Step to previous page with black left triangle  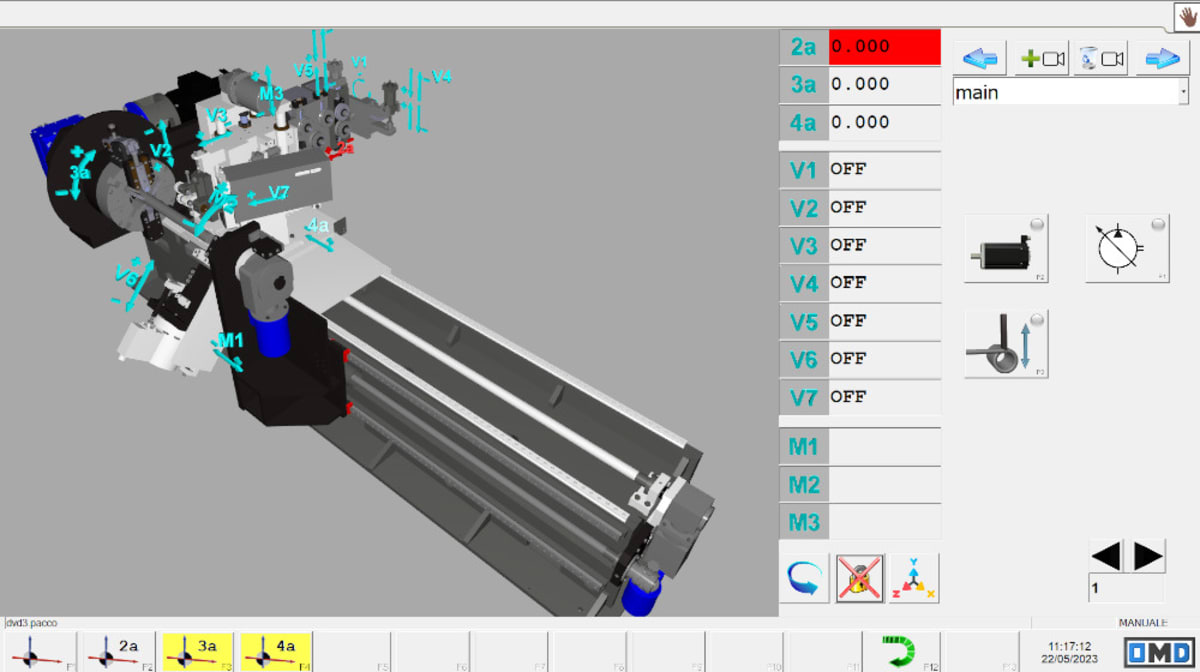1105,555
